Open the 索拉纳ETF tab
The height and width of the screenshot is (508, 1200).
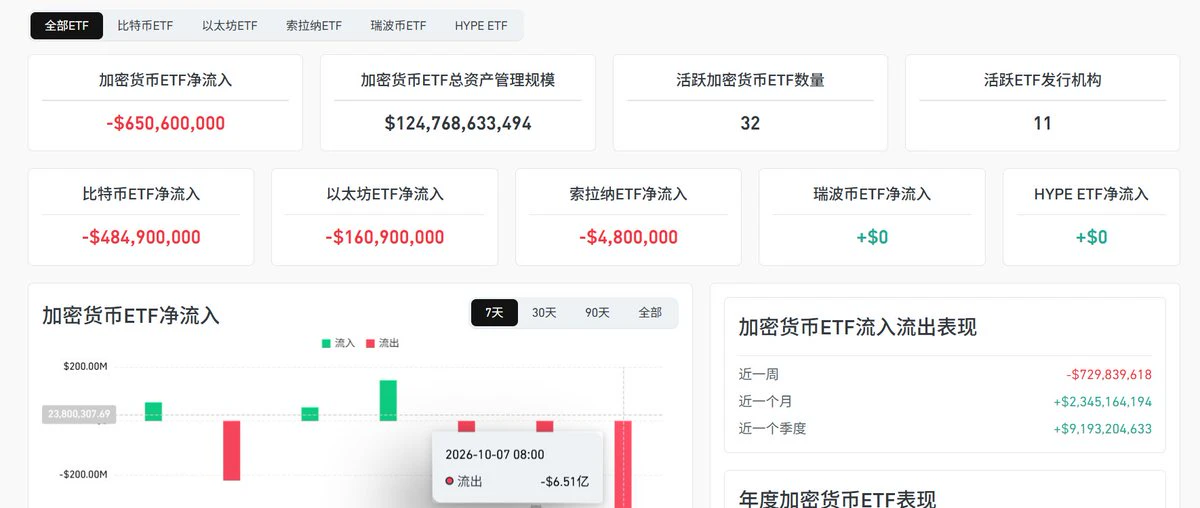313,26
